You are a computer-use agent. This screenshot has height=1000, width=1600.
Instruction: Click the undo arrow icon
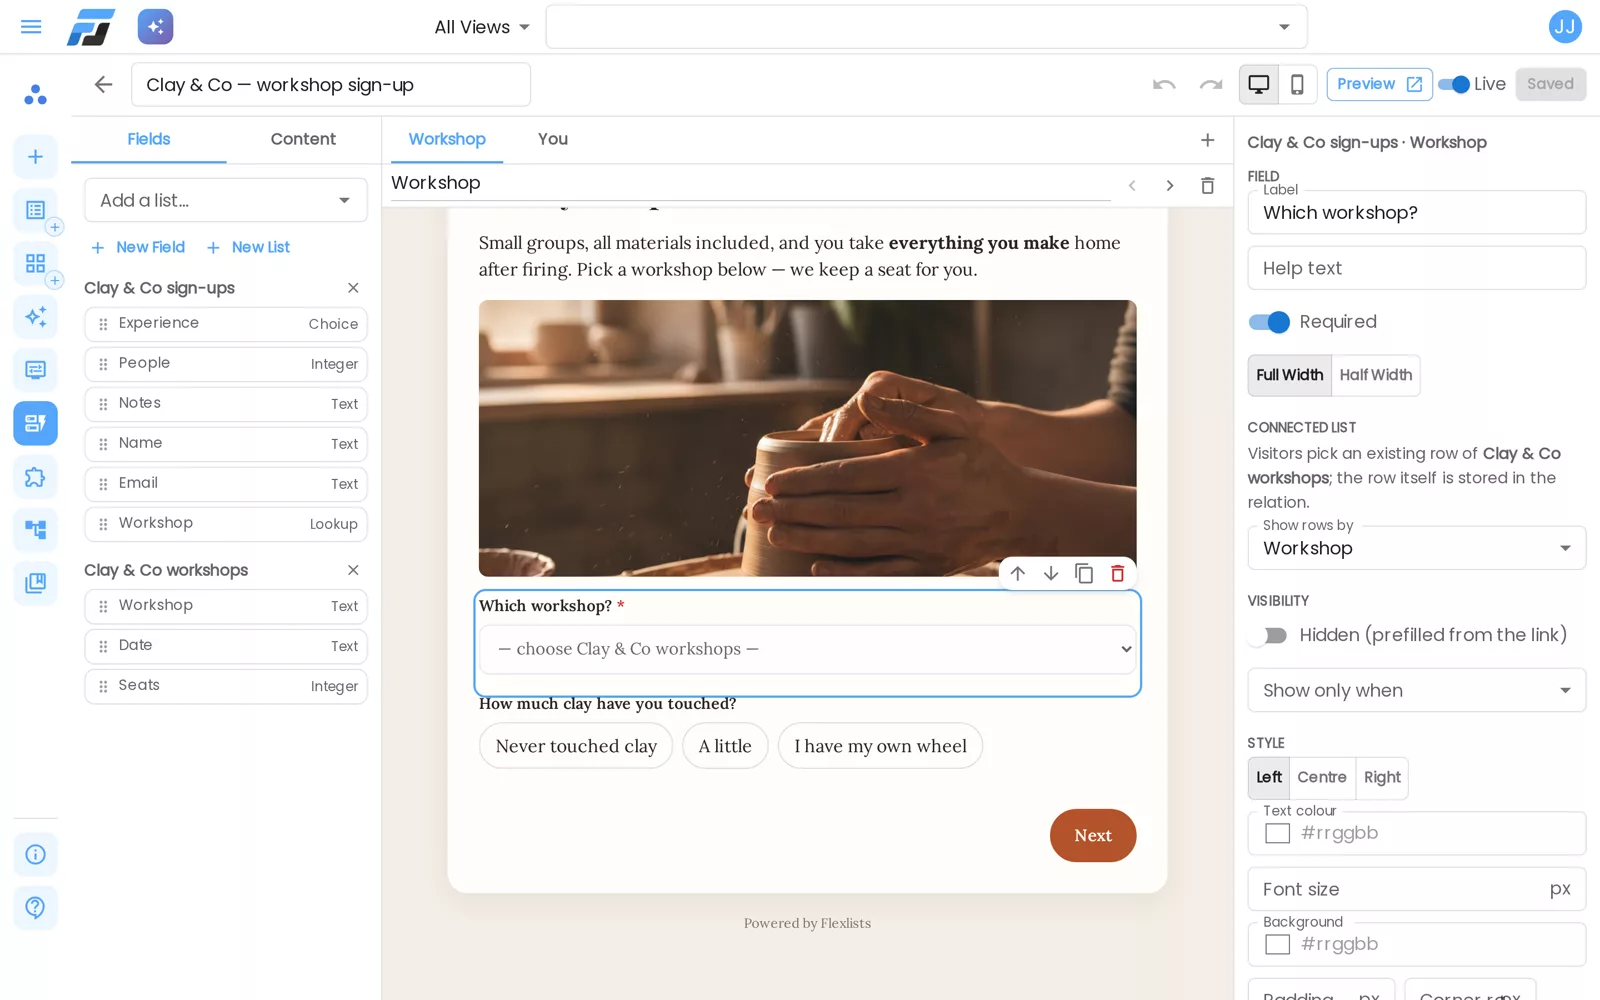[1164, 85]
